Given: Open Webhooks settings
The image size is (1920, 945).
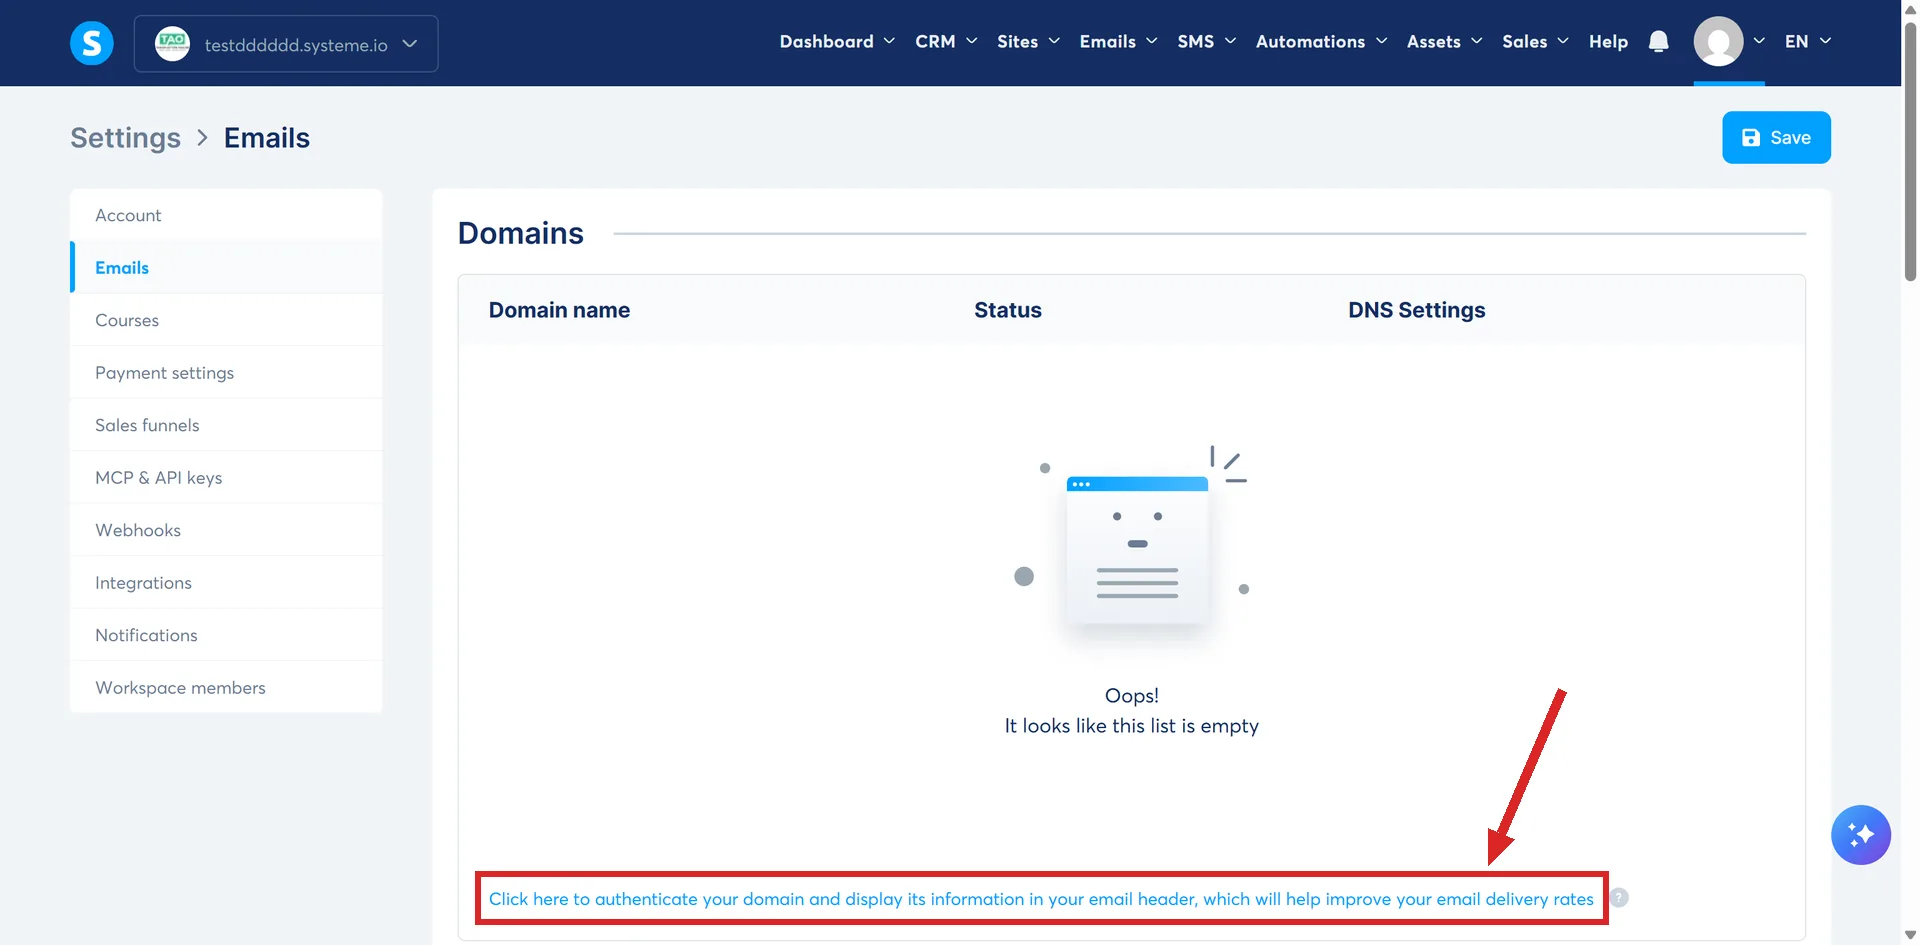Looking at the screenshot, I should tap(226, 530).
